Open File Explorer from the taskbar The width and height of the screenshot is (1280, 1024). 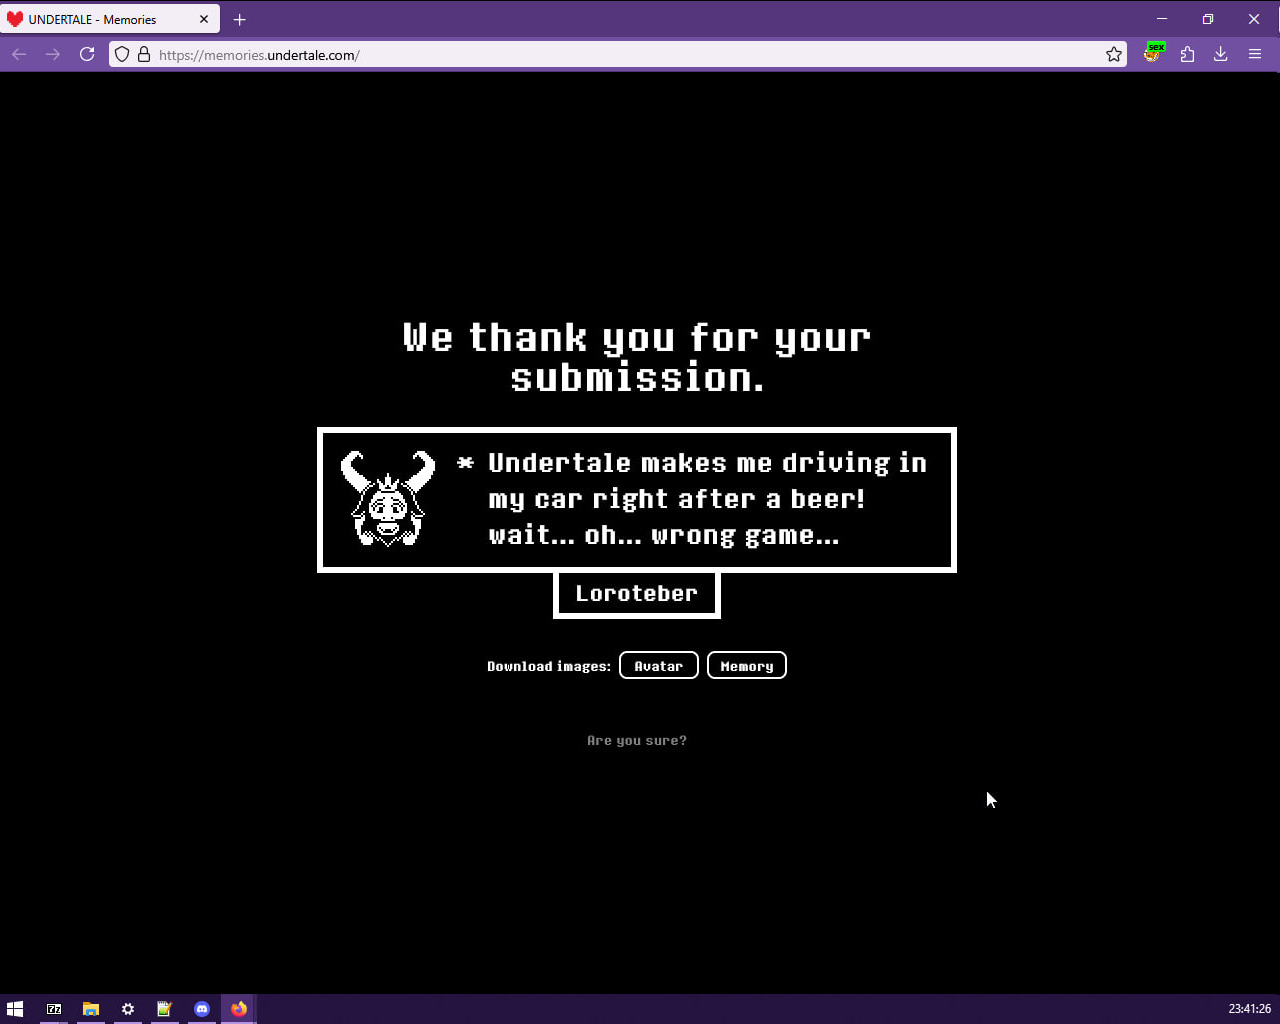click(x=91, y=1009)
